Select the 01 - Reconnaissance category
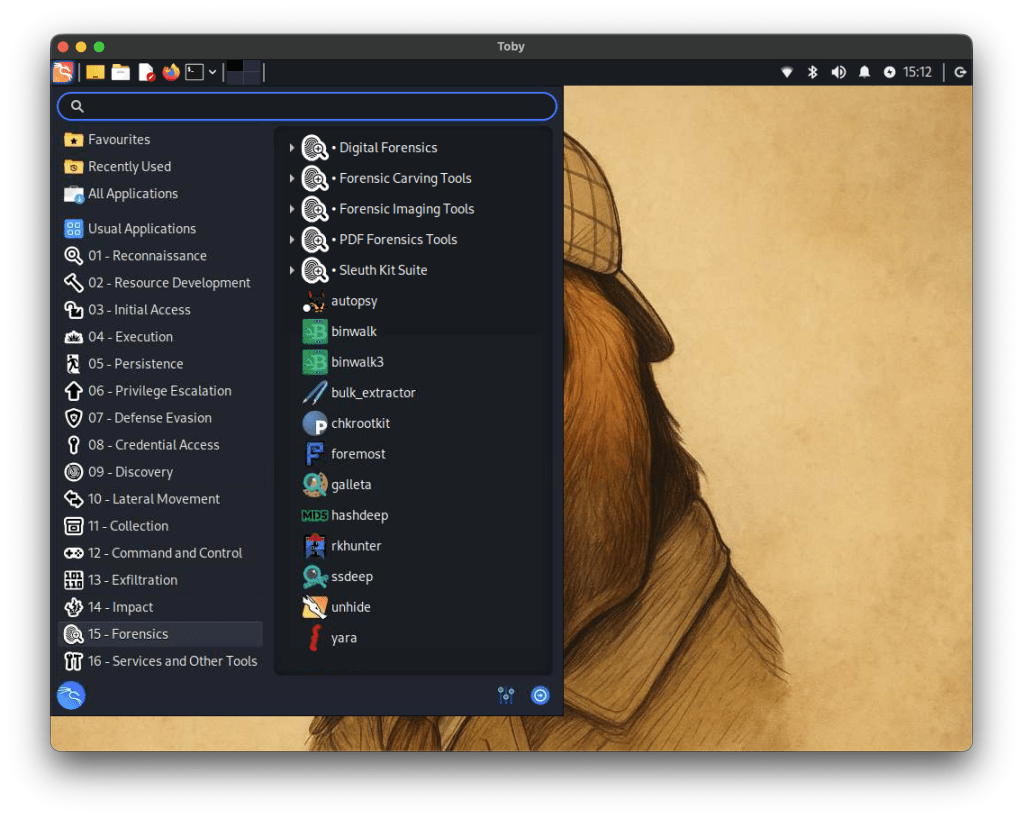 pos(146,256)
